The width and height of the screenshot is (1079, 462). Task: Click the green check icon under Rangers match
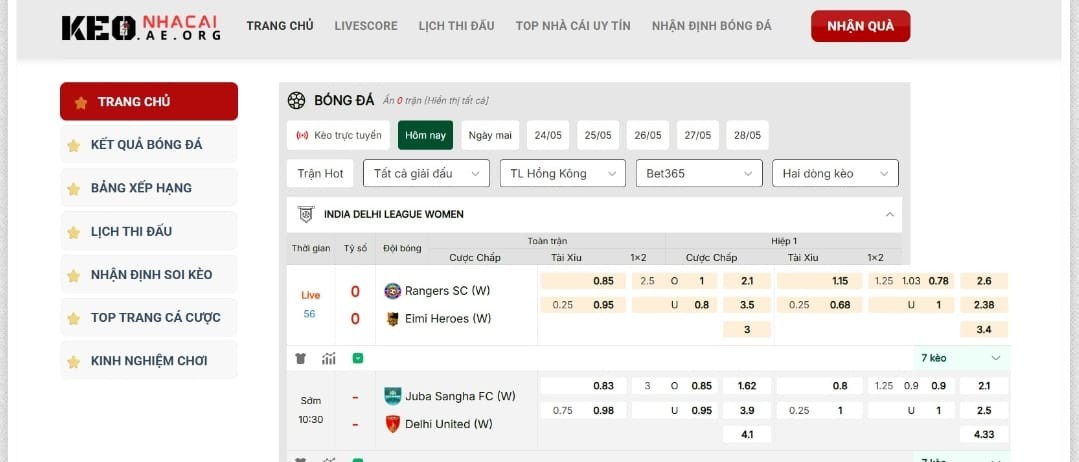point(358,358)
